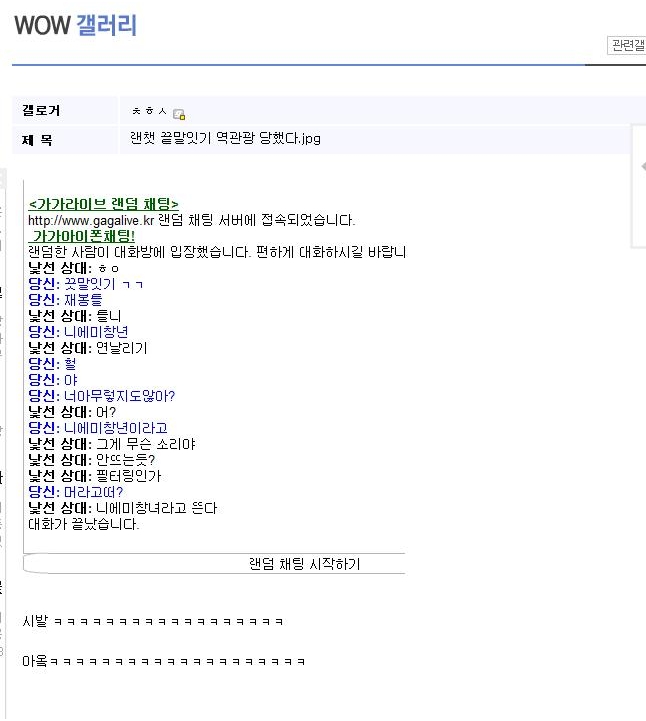Click the chat line 낯선 상대: 안뜨는듯?
Image resolution: width=646 pixels, height=721 pixels.
tap(91, 460)
